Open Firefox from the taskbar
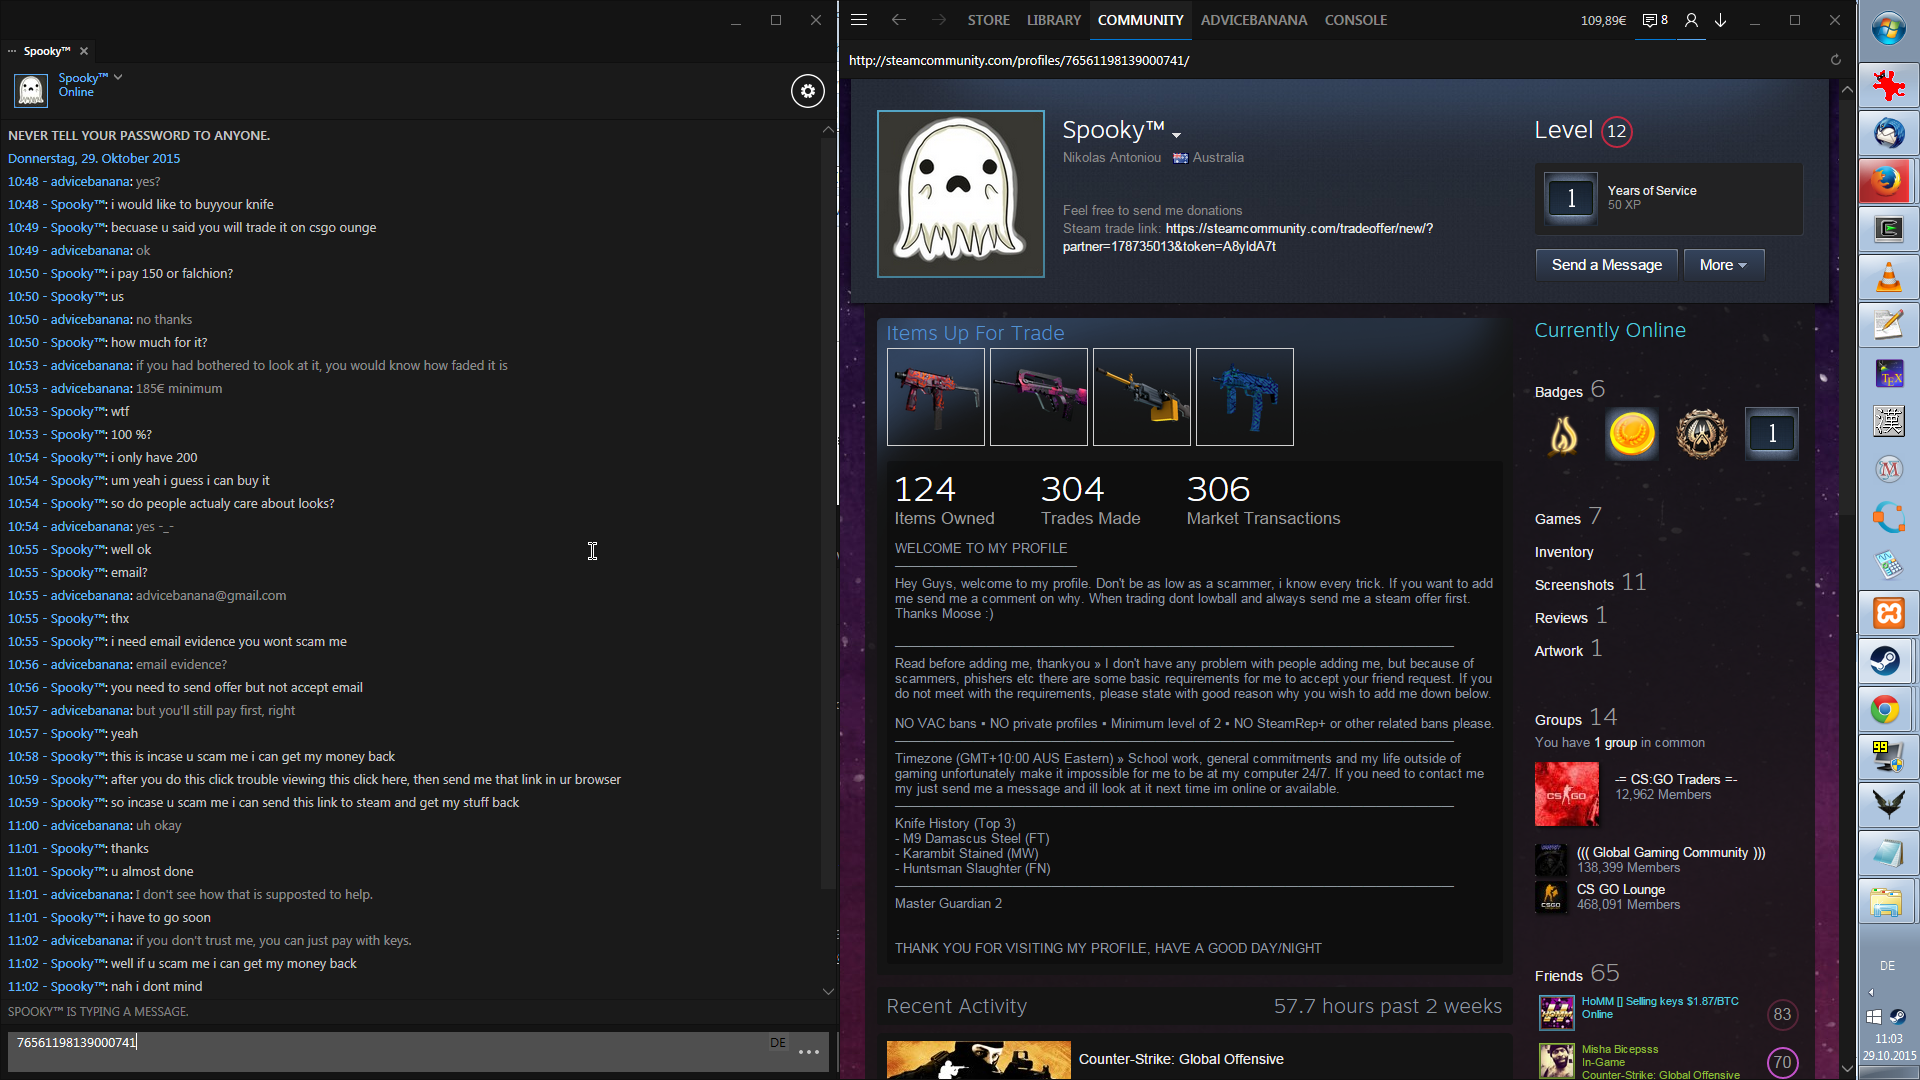Screen dimensions: 1920x1080 (x=1888, y=181)
